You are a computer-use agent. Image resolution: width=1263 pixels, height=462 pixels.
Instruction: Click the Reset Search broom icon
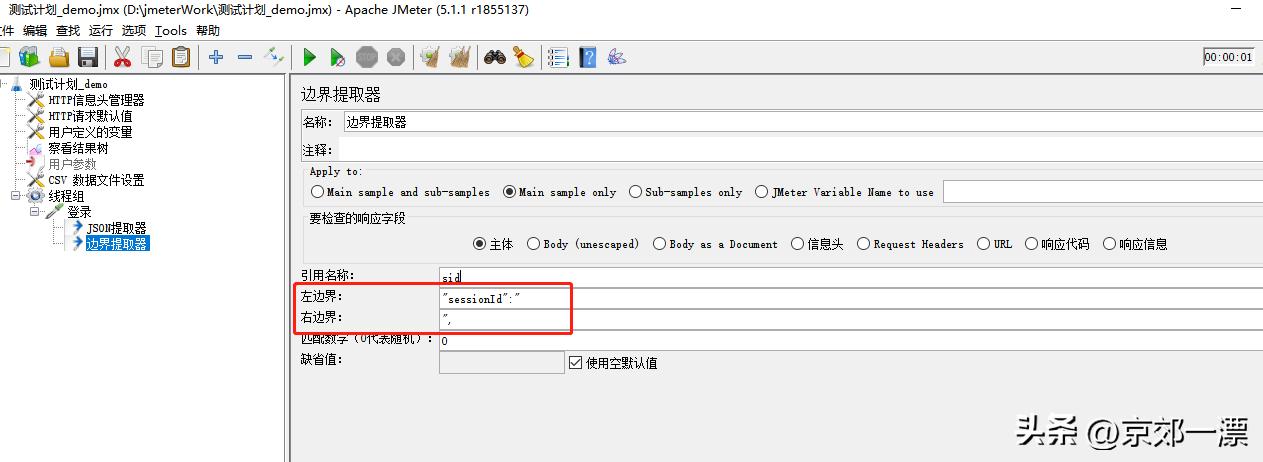click(x=524, y=57)
